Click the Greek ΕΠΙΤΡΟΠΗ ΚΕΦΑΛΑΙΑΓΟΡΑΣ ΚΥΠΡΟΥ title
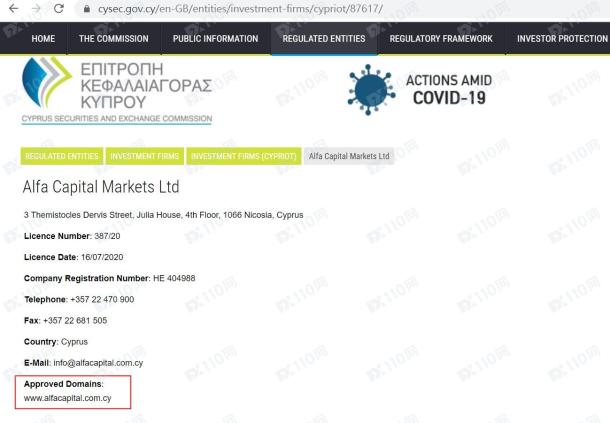The height and width of the screenshot is (423, 610). pyautogui.click(x=146, y=86)
